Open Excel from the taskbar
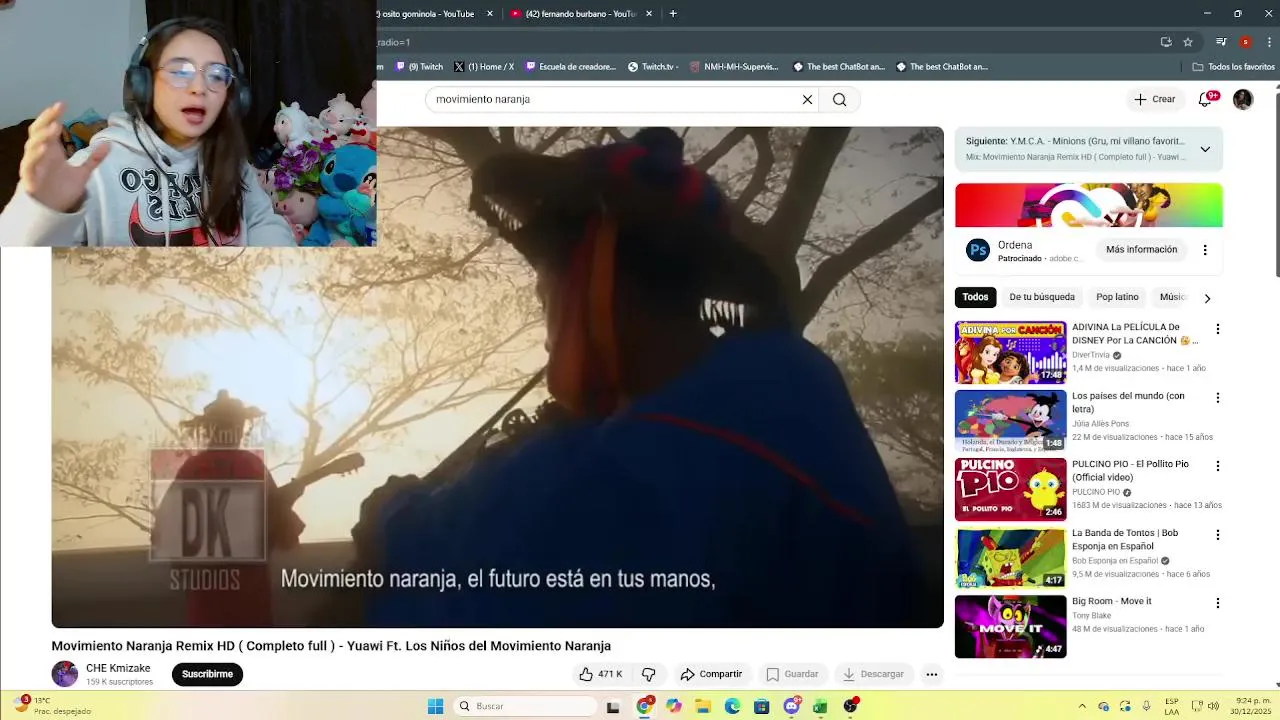1280x720 pixels. pos(820,706)
